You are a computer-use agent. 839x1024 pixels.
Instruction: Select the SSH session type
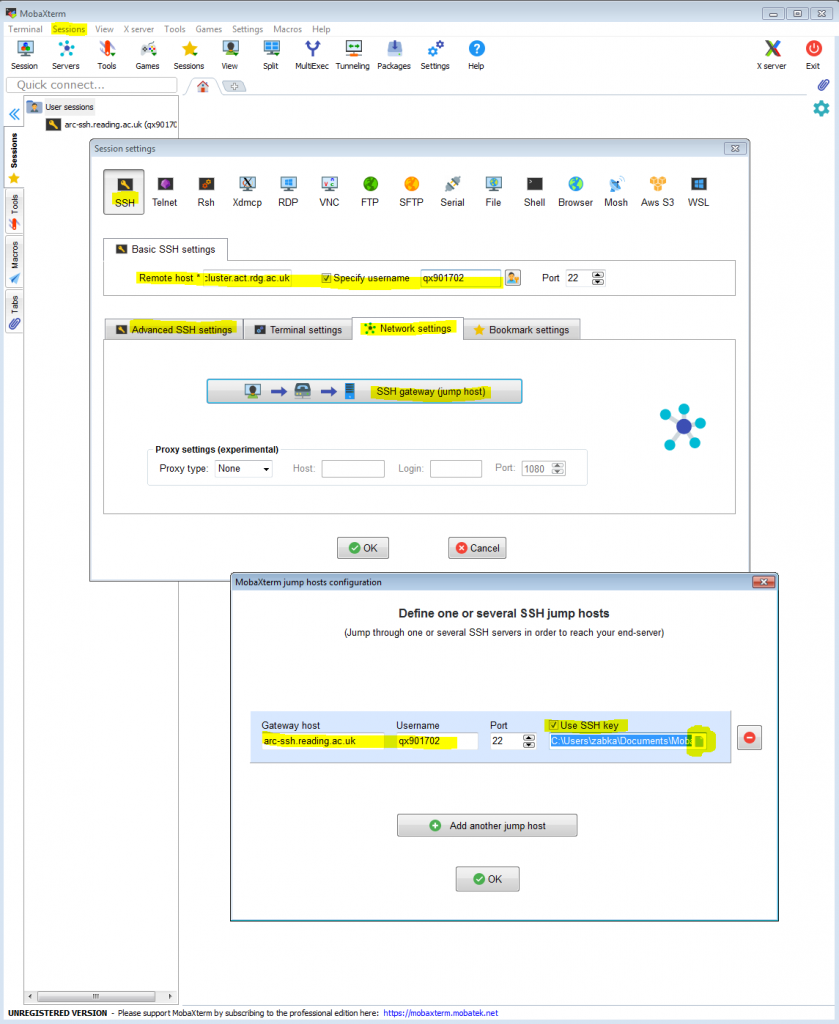click(x=123, y=191)
